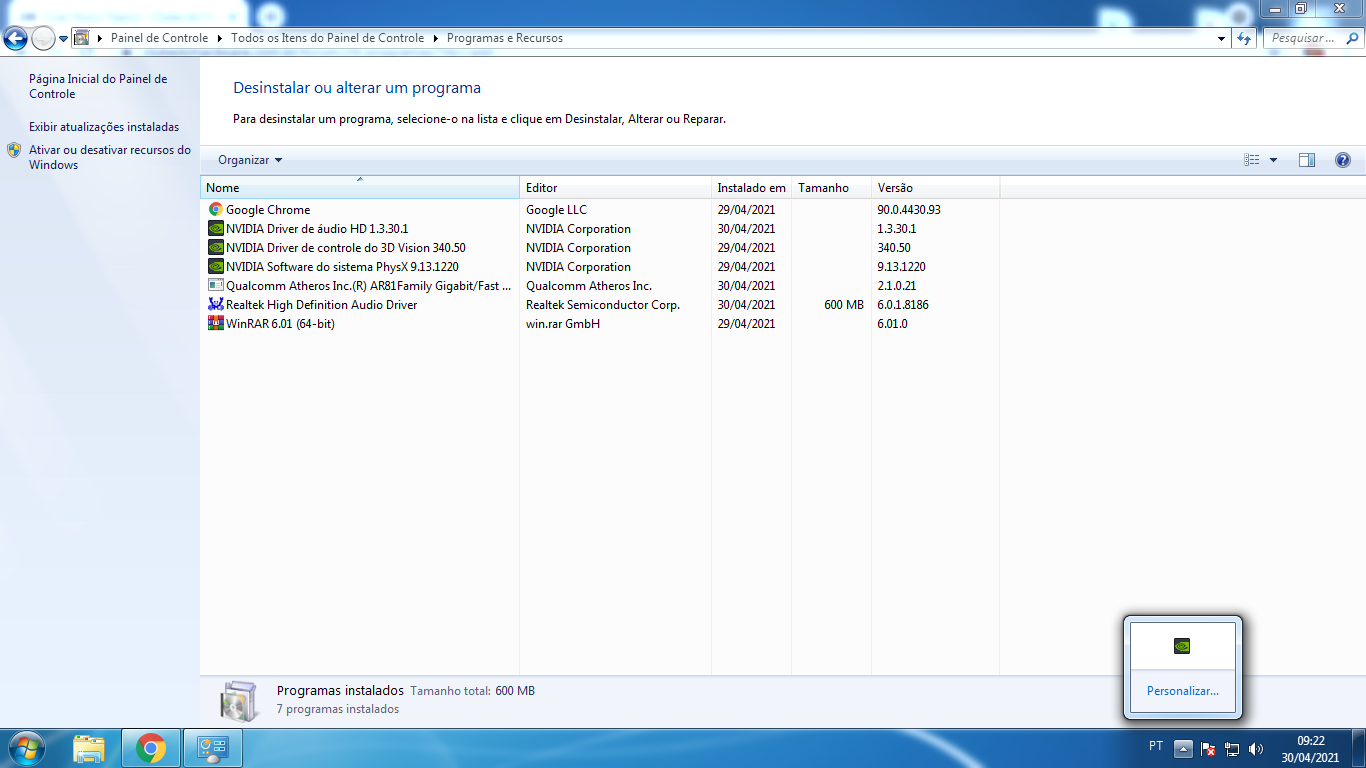1366x768 pixels.
Task: Sort by the Versão column header
Action: pos(935,188)
